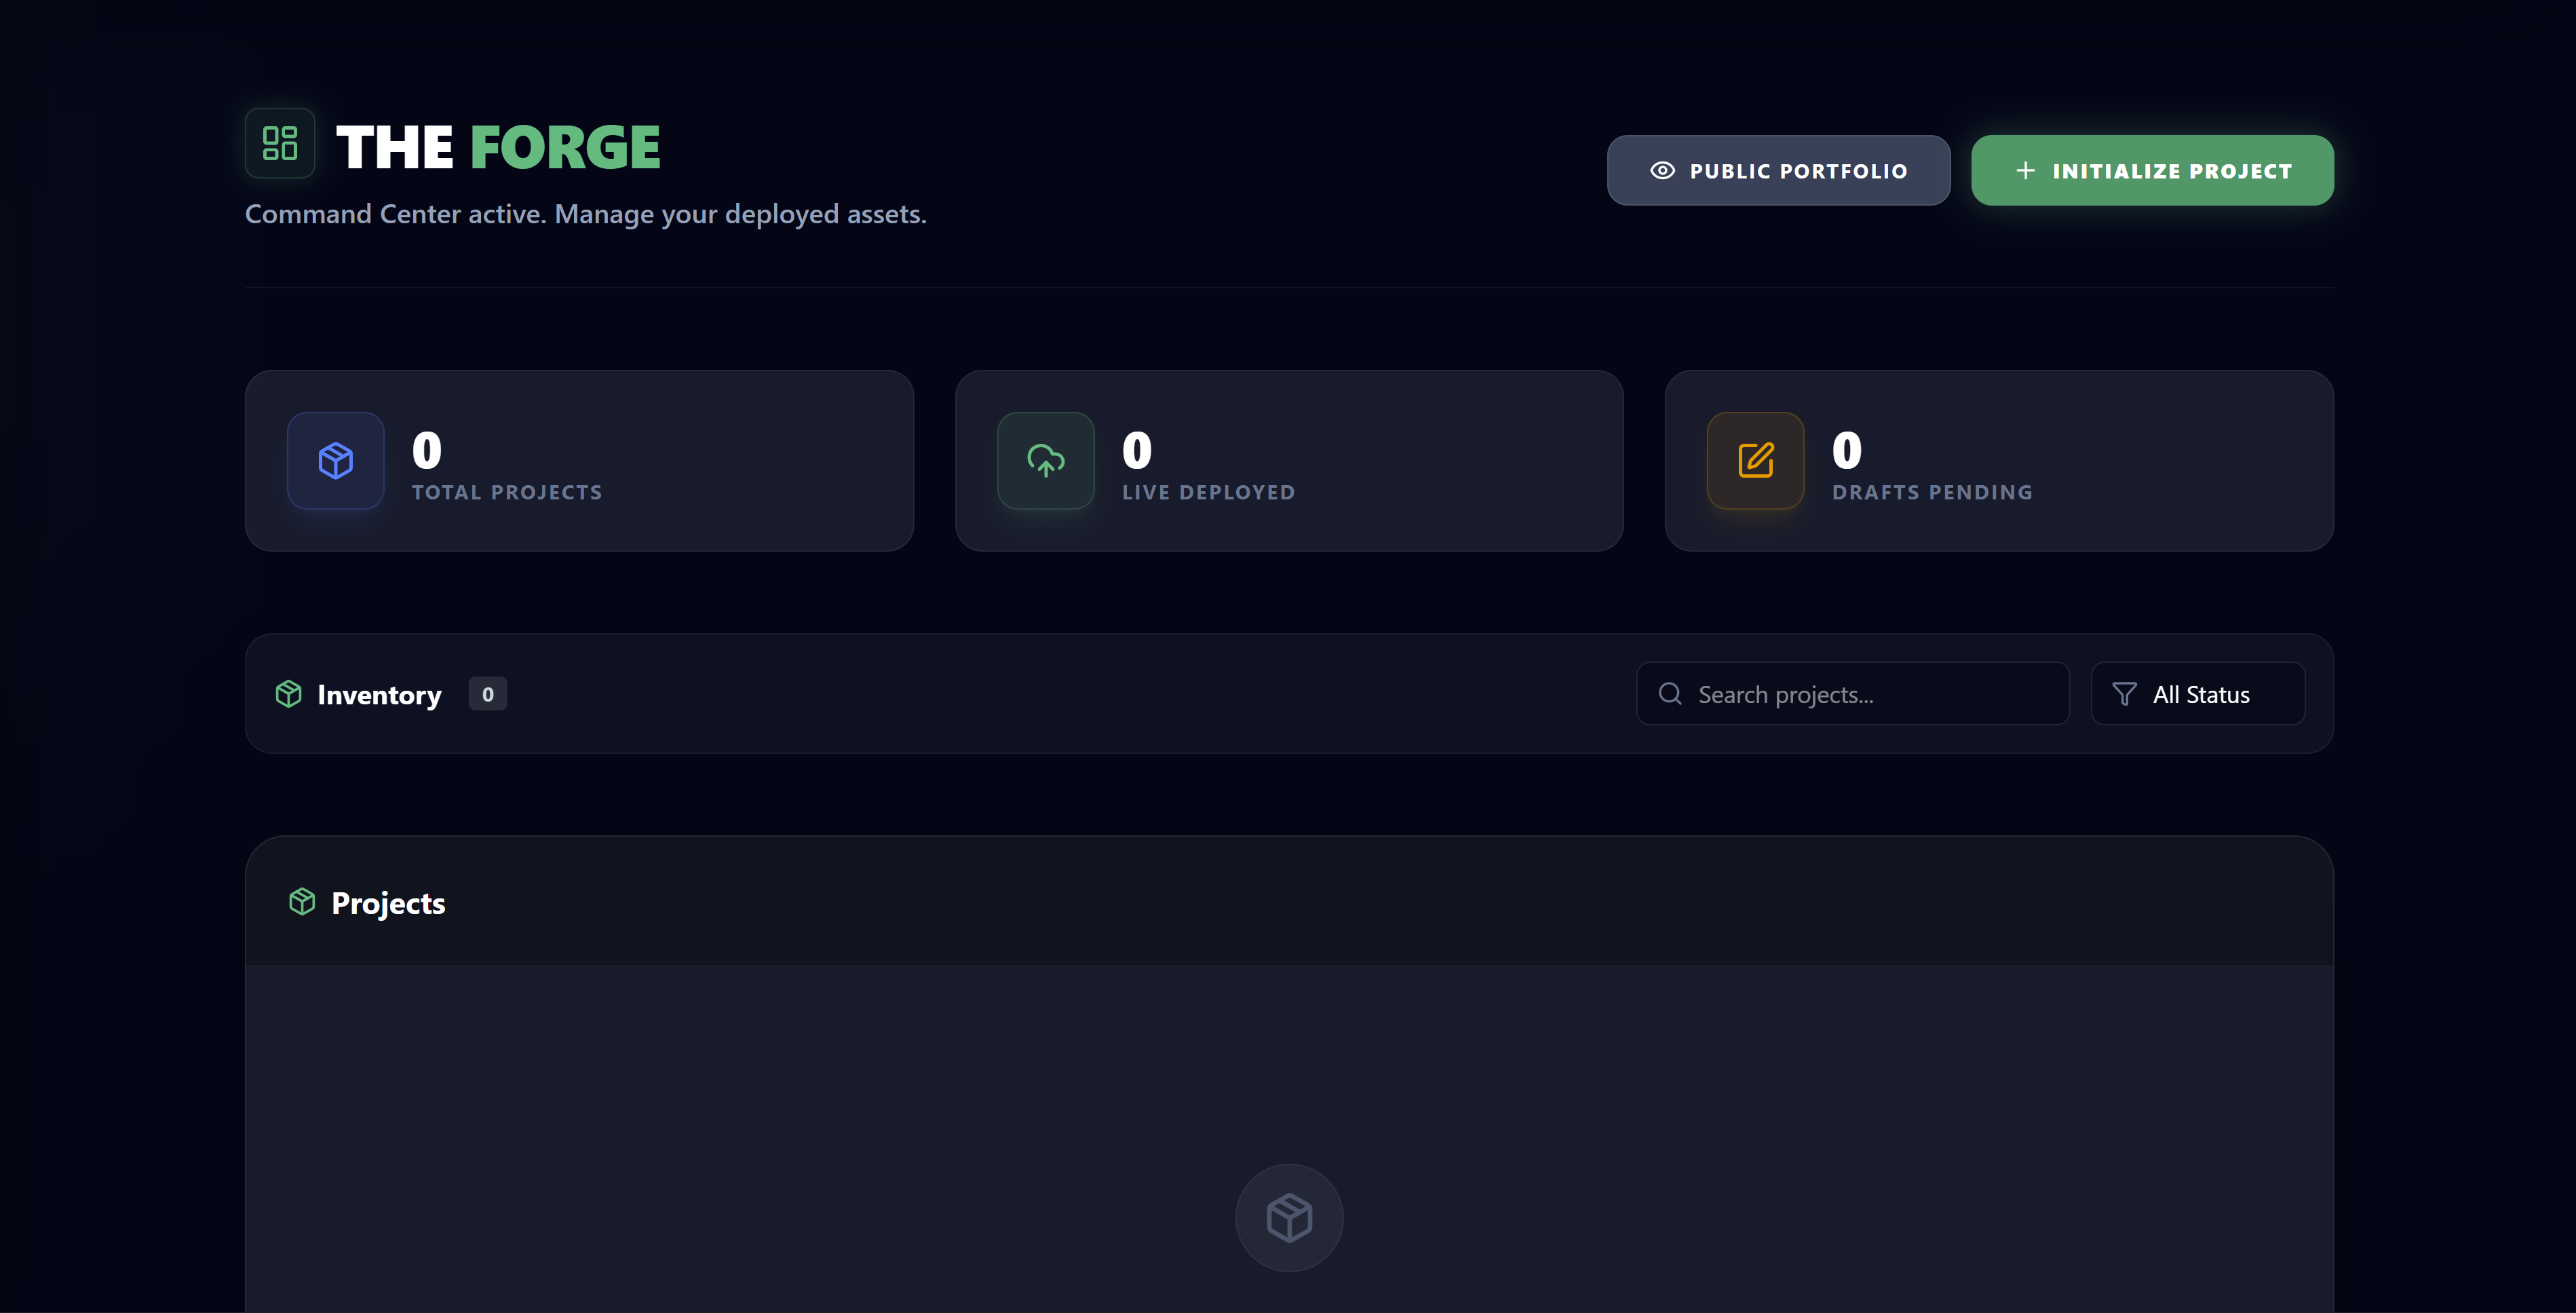
Task: Click the plus icon on Initialize Project
Action: point(2026,170)
